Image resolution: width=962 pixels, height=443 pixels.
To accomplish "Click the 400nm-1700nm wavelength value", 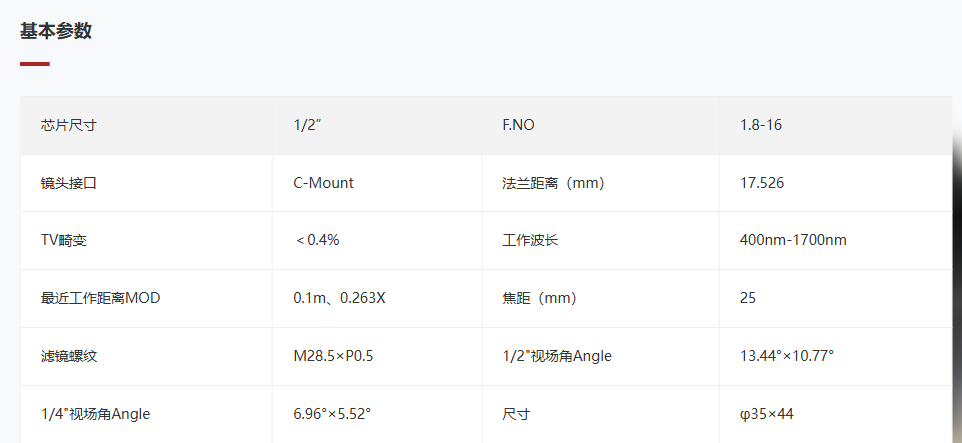I will [793, 240].
